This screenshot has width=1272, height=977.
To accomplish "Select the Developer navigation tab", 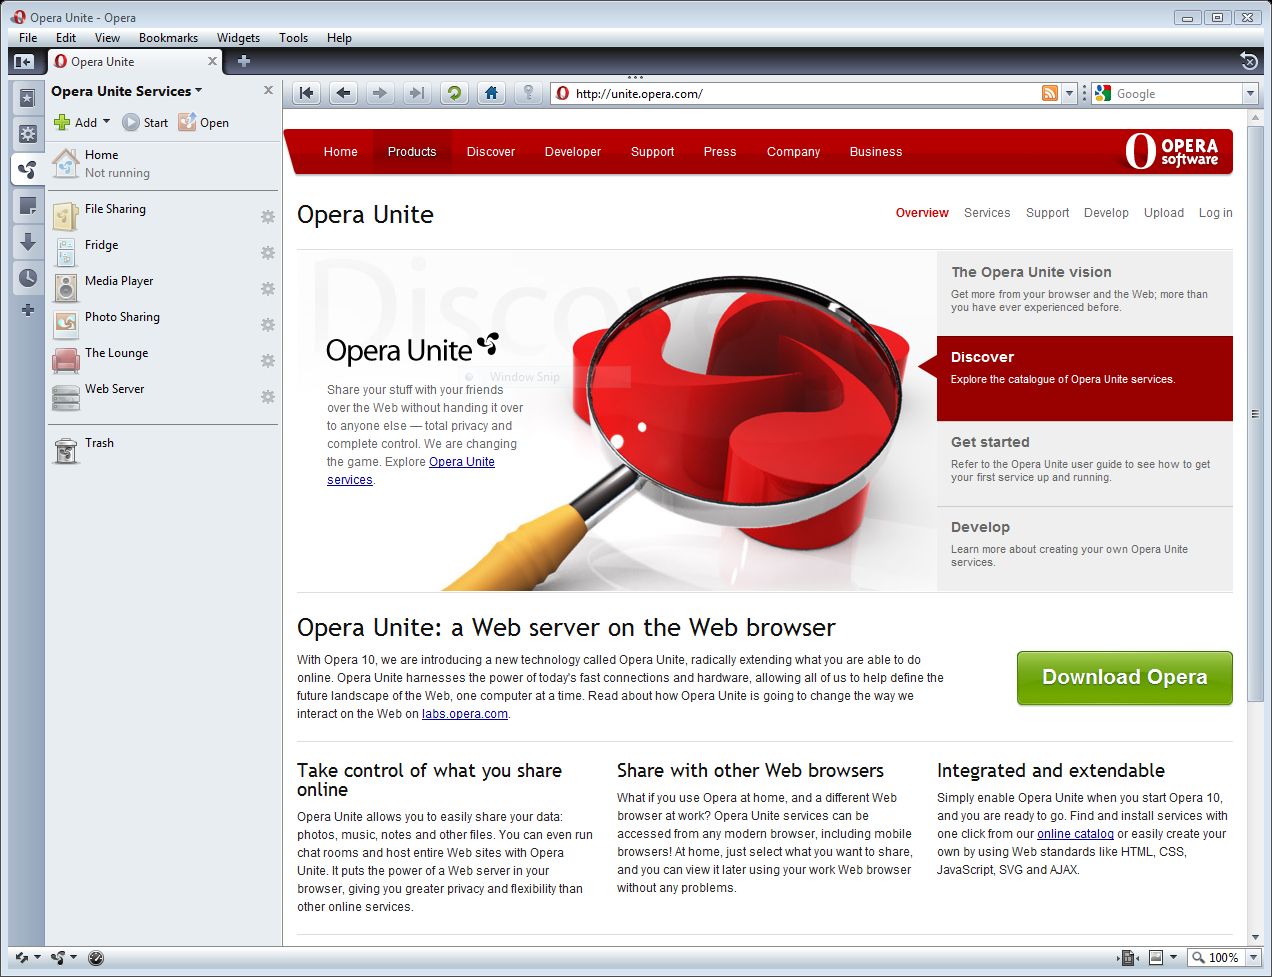I will point(572,152).
